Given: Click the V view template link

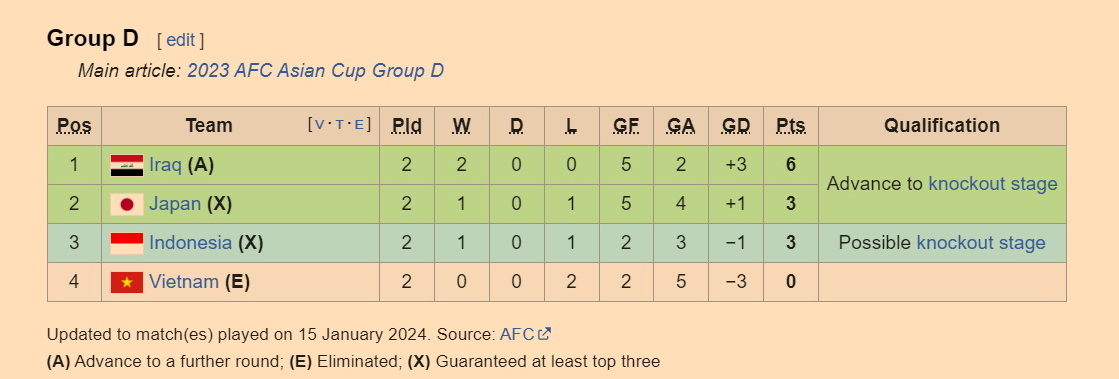Looking at the screenshot, I should pyautogui.click(x=319, y=125).
